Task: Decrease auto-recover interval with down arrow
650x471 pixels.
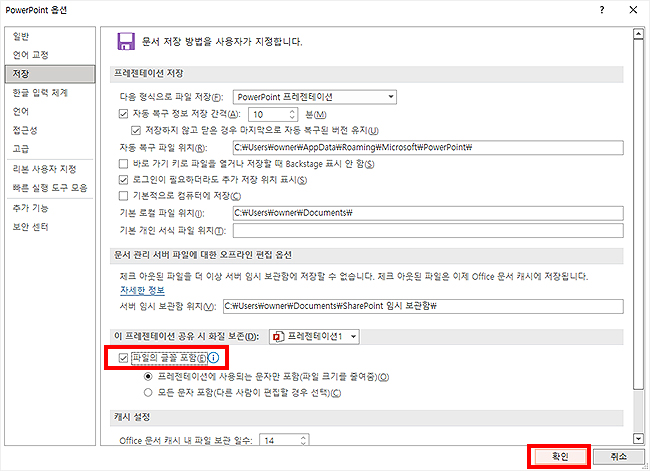Action: [x=292, y=117]
